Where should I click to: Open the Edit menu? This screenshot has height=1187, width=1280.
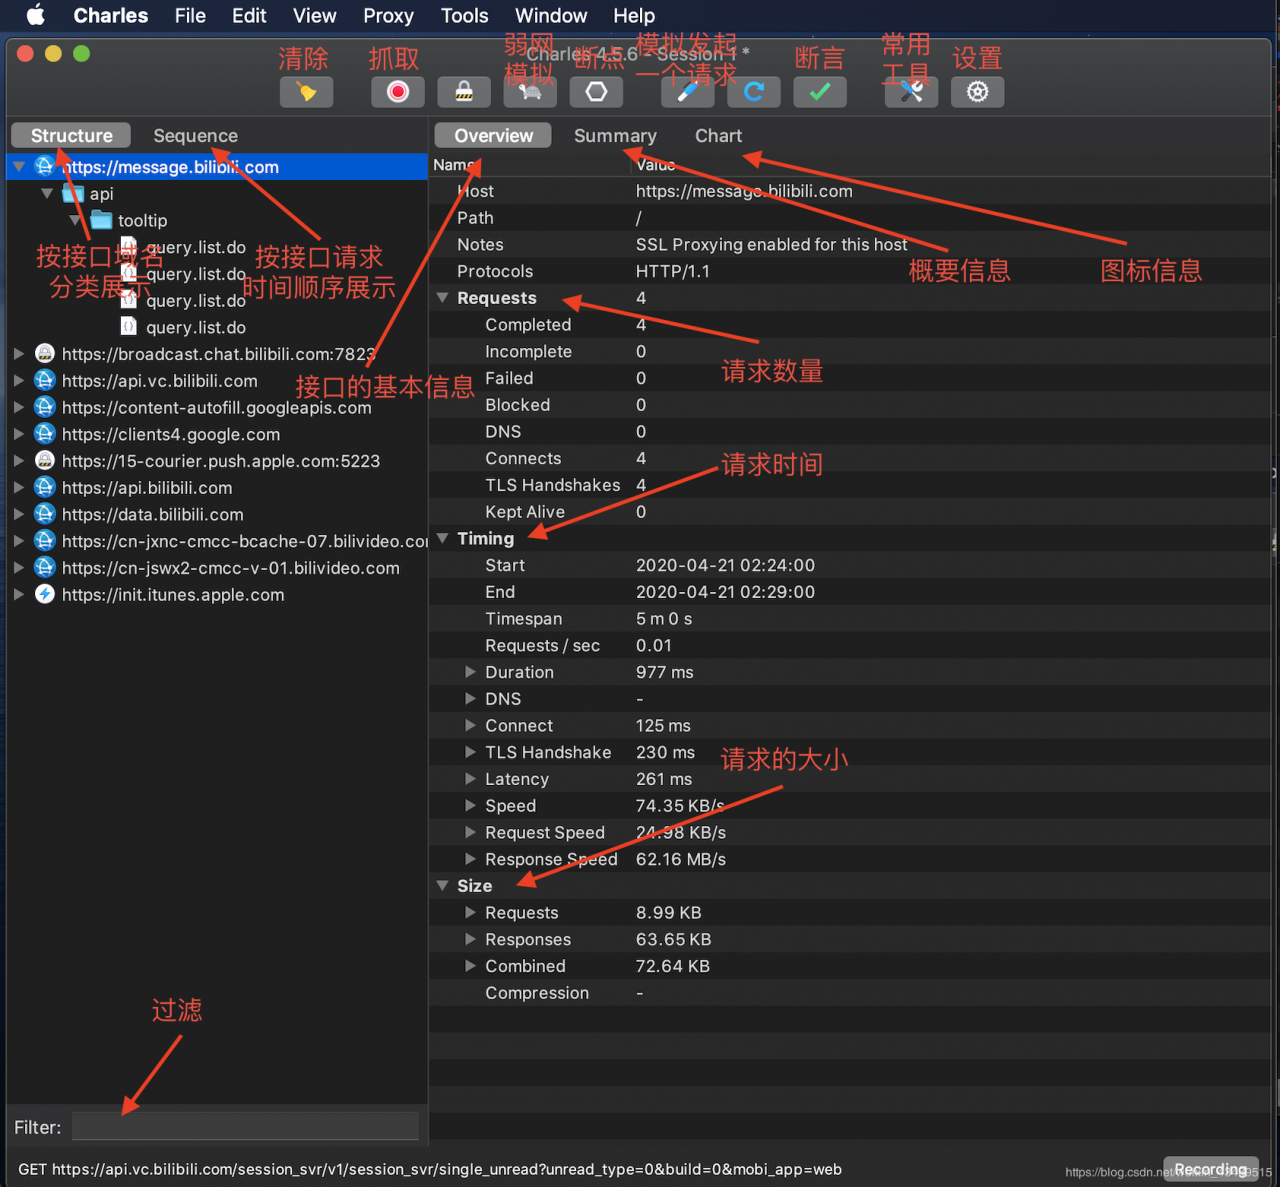click(x=249, y=15)
